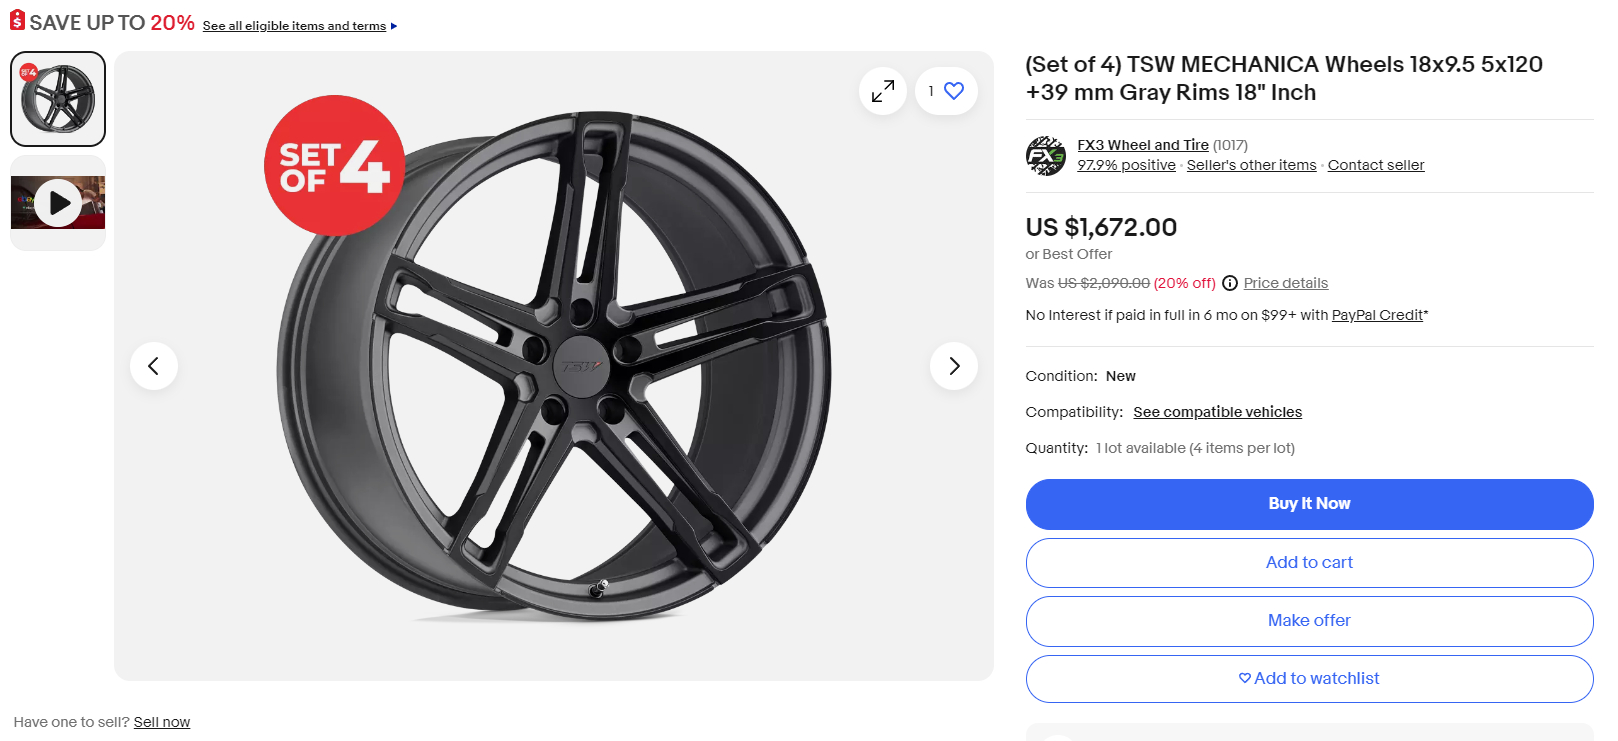The height and width of the screenshot is (741, 1618).
Task: Play the product video thumbnail
Action: point(58,203)
